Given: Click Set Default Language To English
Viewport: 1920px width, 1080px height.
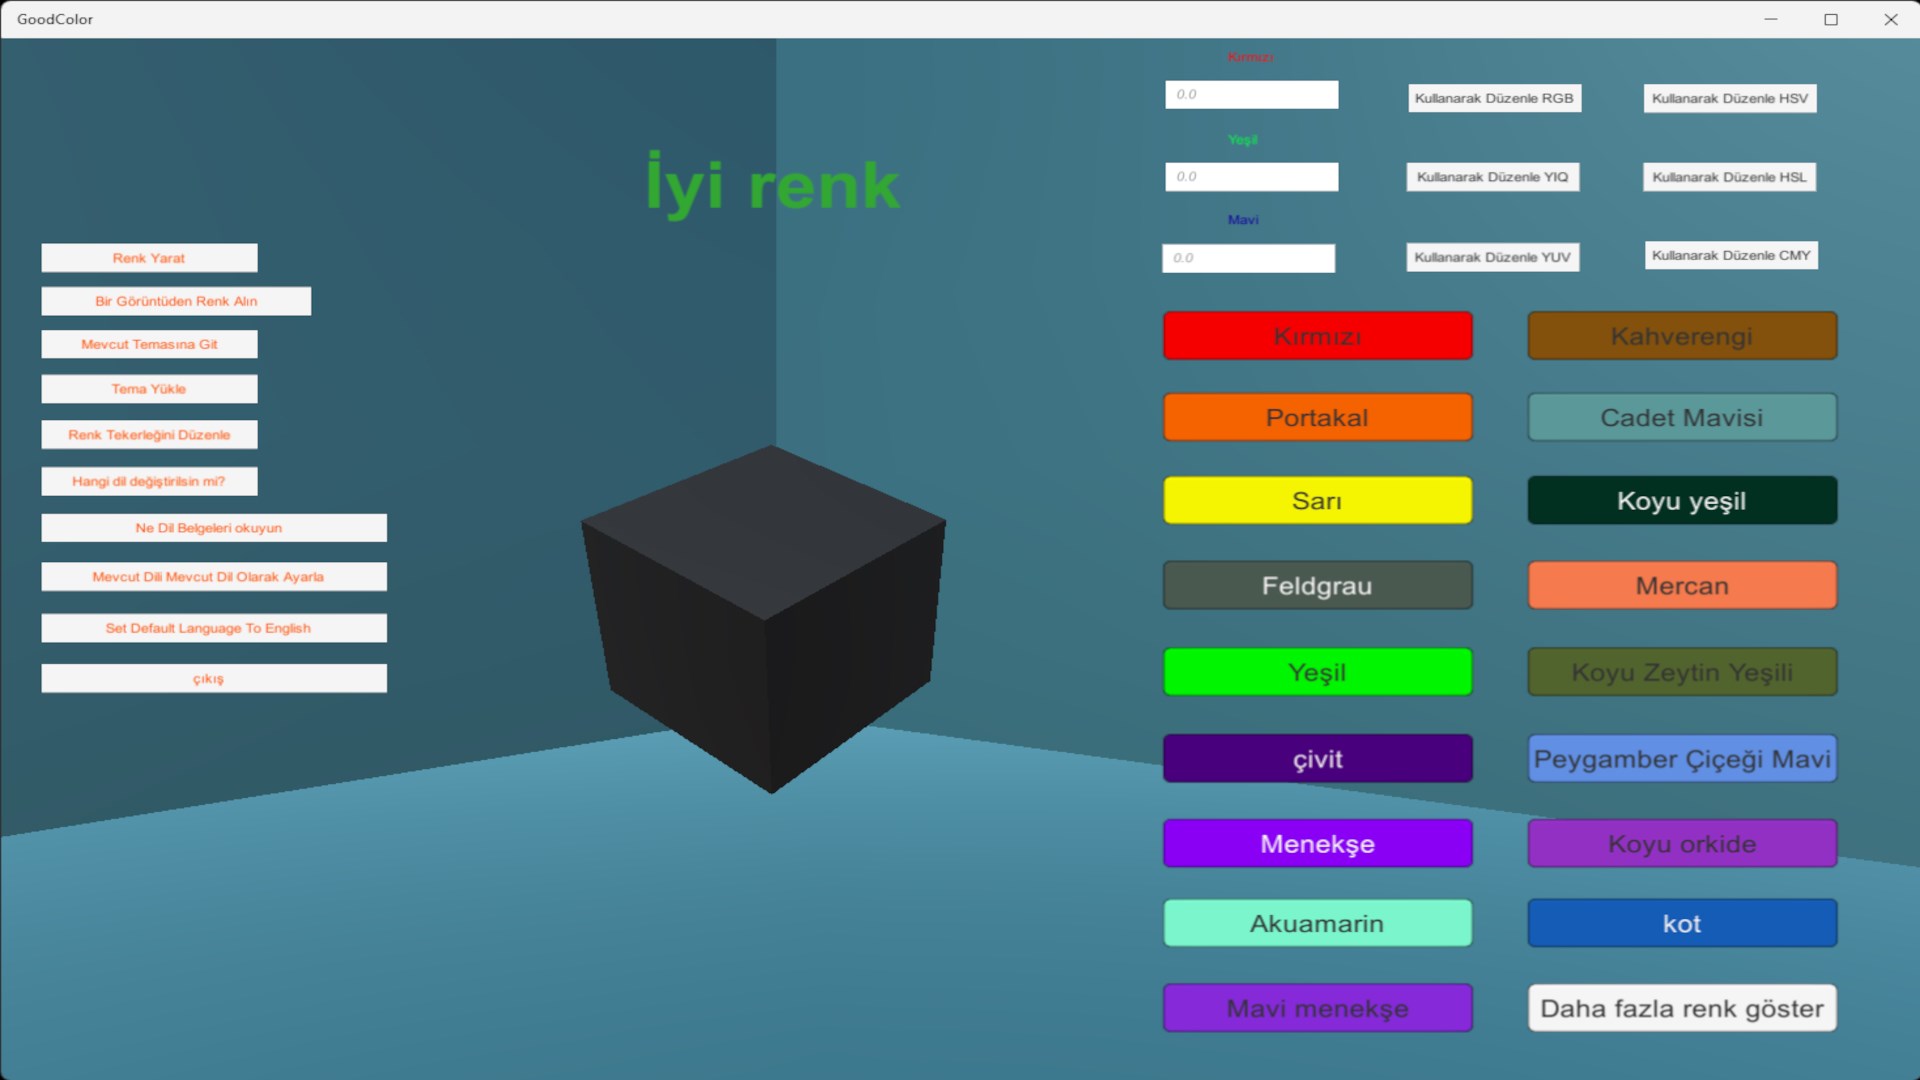Looking at the screenshot, I should [x=213, y=628].
